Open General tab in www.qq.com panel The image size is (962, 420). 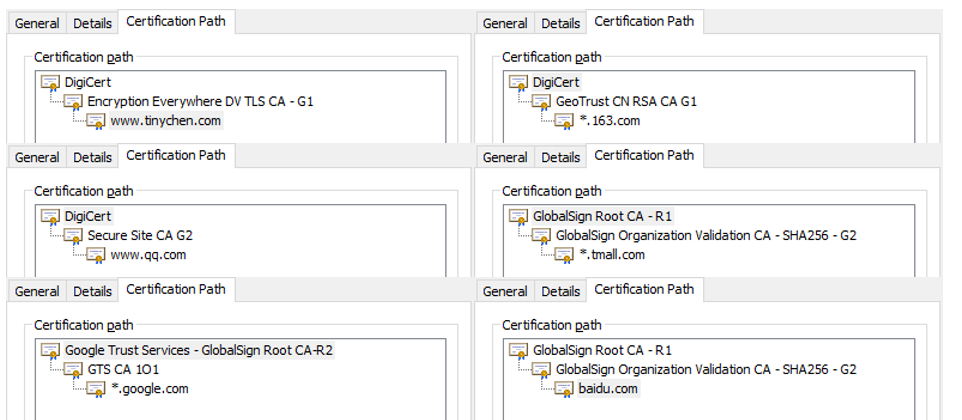[x=37, y=157]
